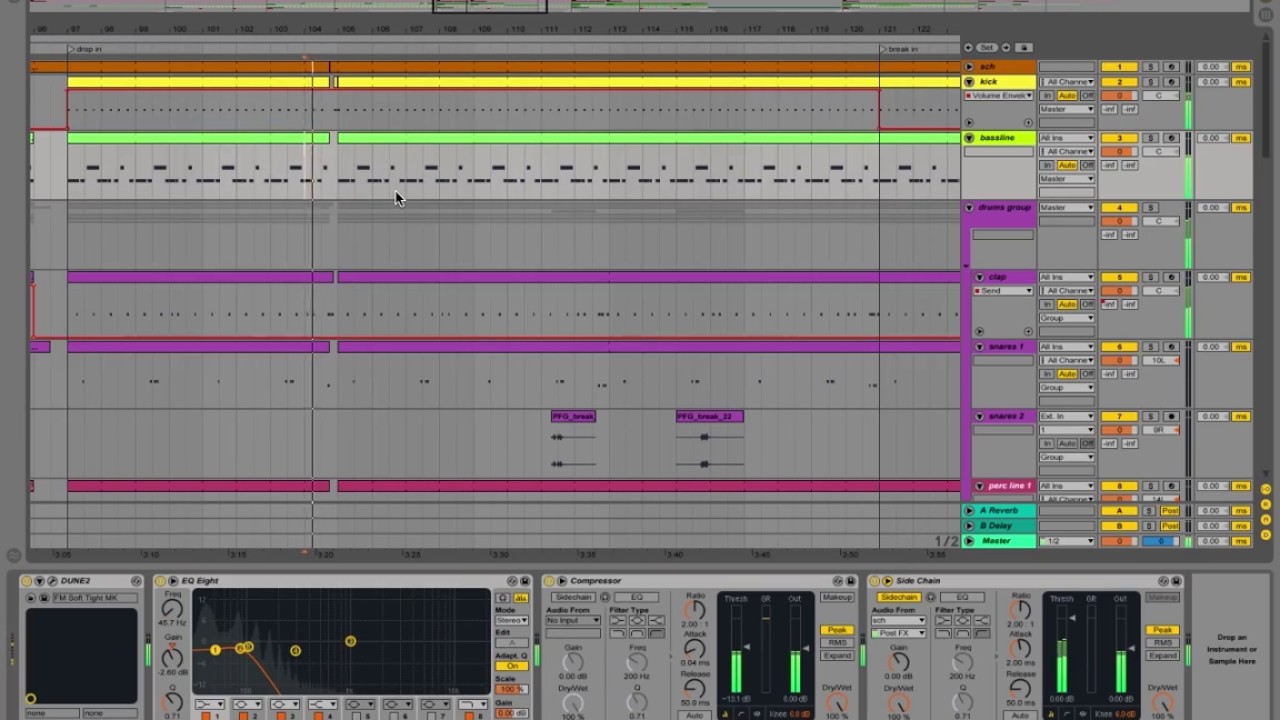This screenshot has width=1280, height=720.
Task: Arm snares 2 track for recording
Action: tap(1171, 416)
